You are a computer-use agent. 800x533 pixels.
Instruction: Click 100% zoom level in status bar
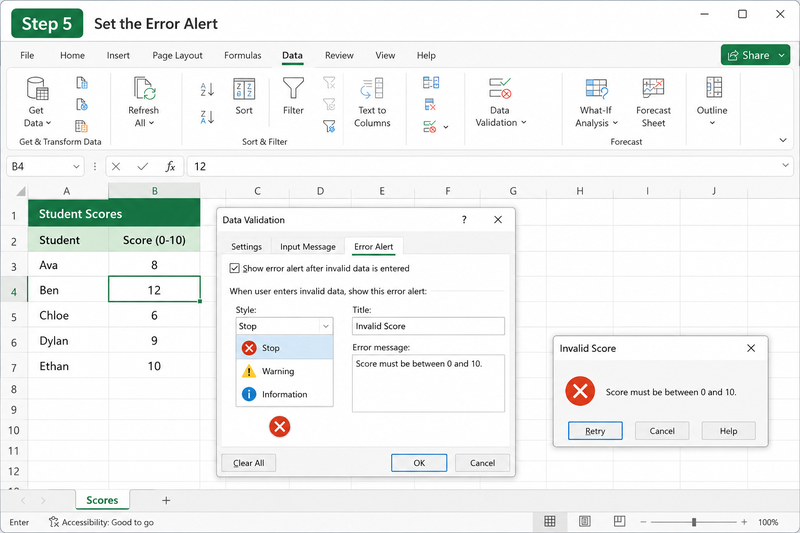(768, 522)
